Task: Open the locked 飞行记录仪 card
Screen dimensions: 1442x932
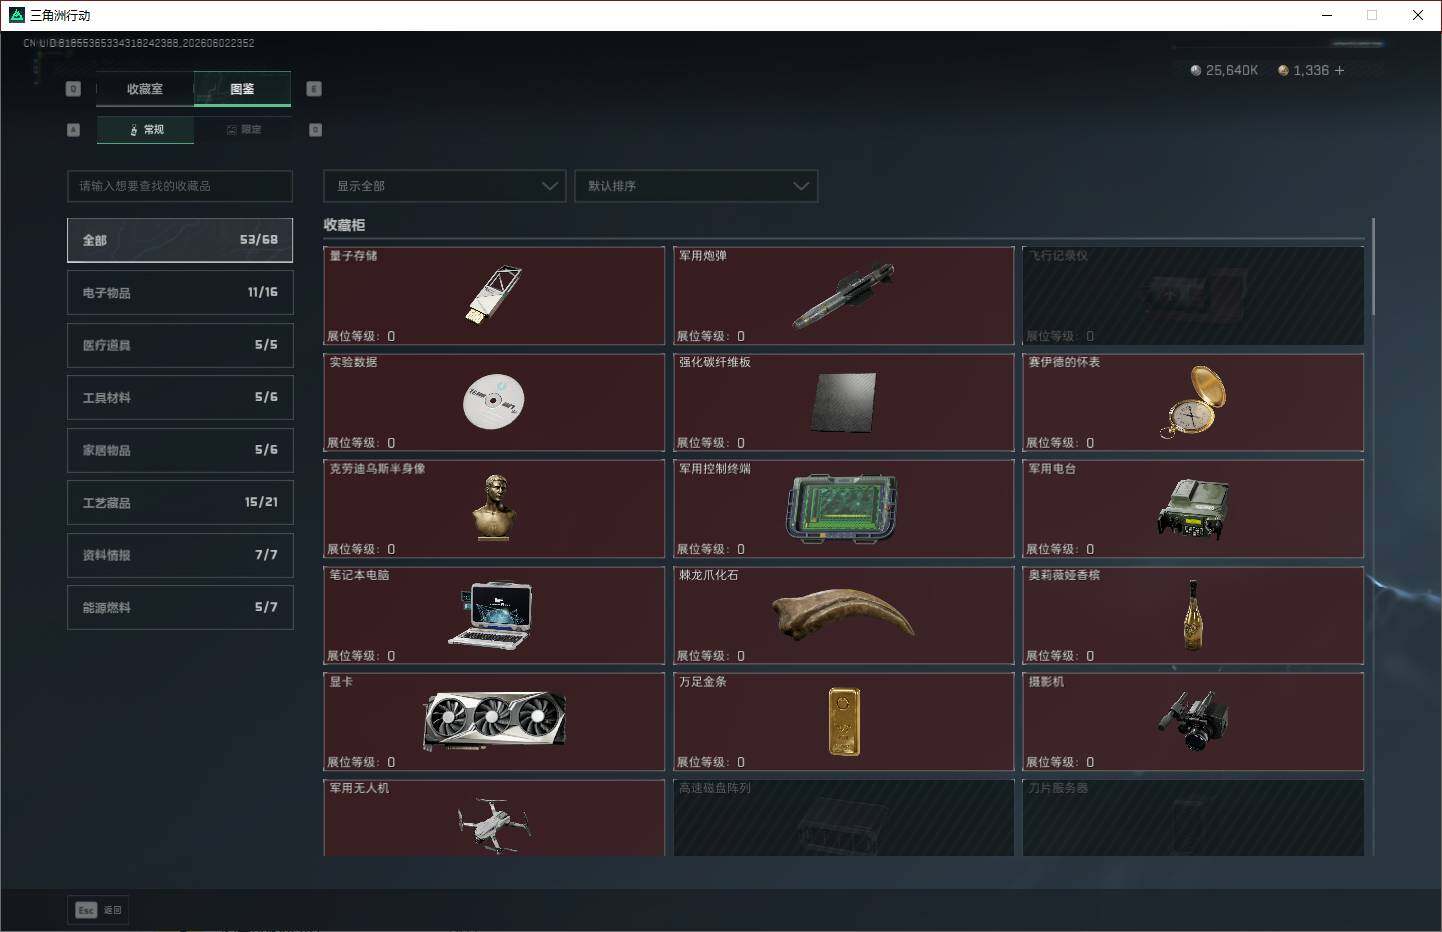Action: [1193, 296]
